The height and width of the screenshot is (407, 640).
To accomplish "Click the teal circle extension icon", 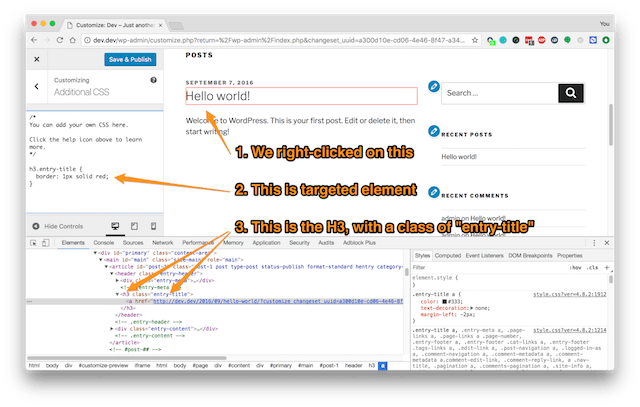I will (x=503, y=40).
